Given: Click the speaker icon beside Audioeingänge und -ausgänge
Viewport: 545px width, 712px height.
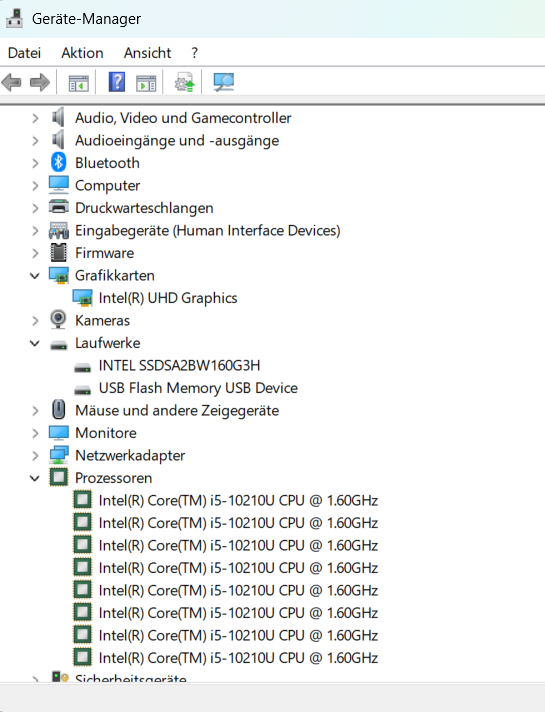Looking at the screenshot, I should point(58,140).
